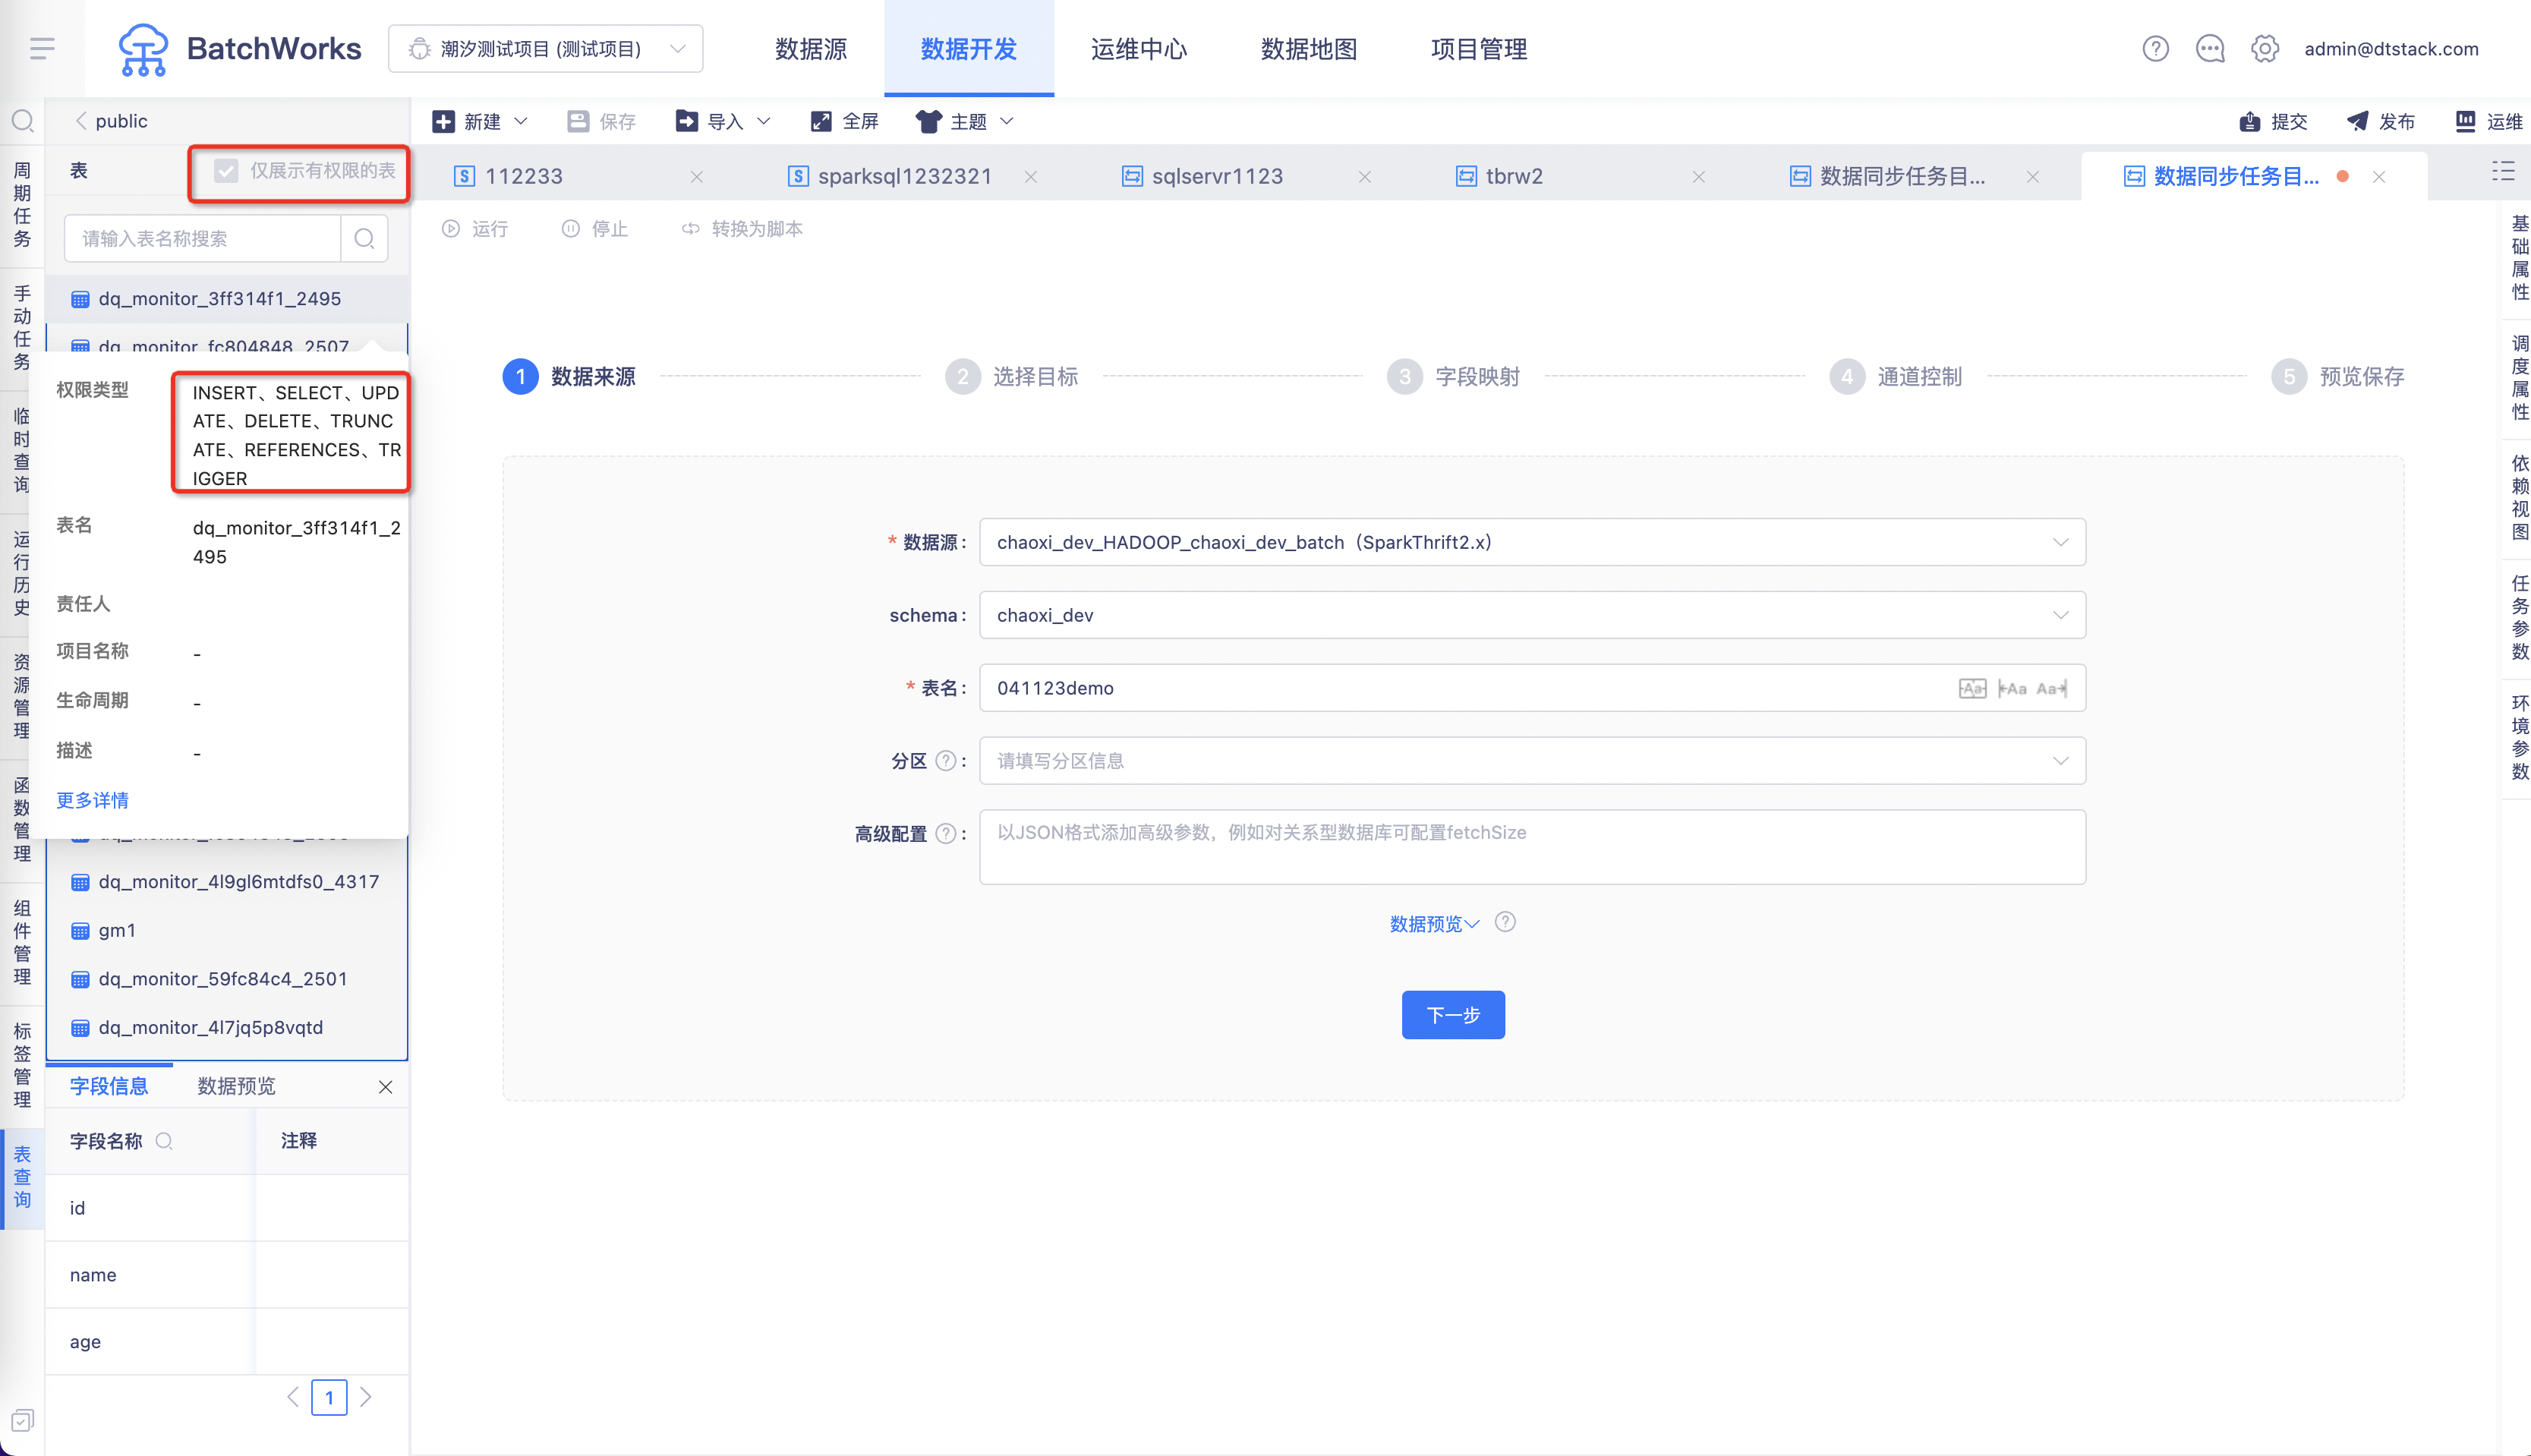Click the 提交 submit icon
The image size is (2531, 1456).
(x=2250, y=121)
